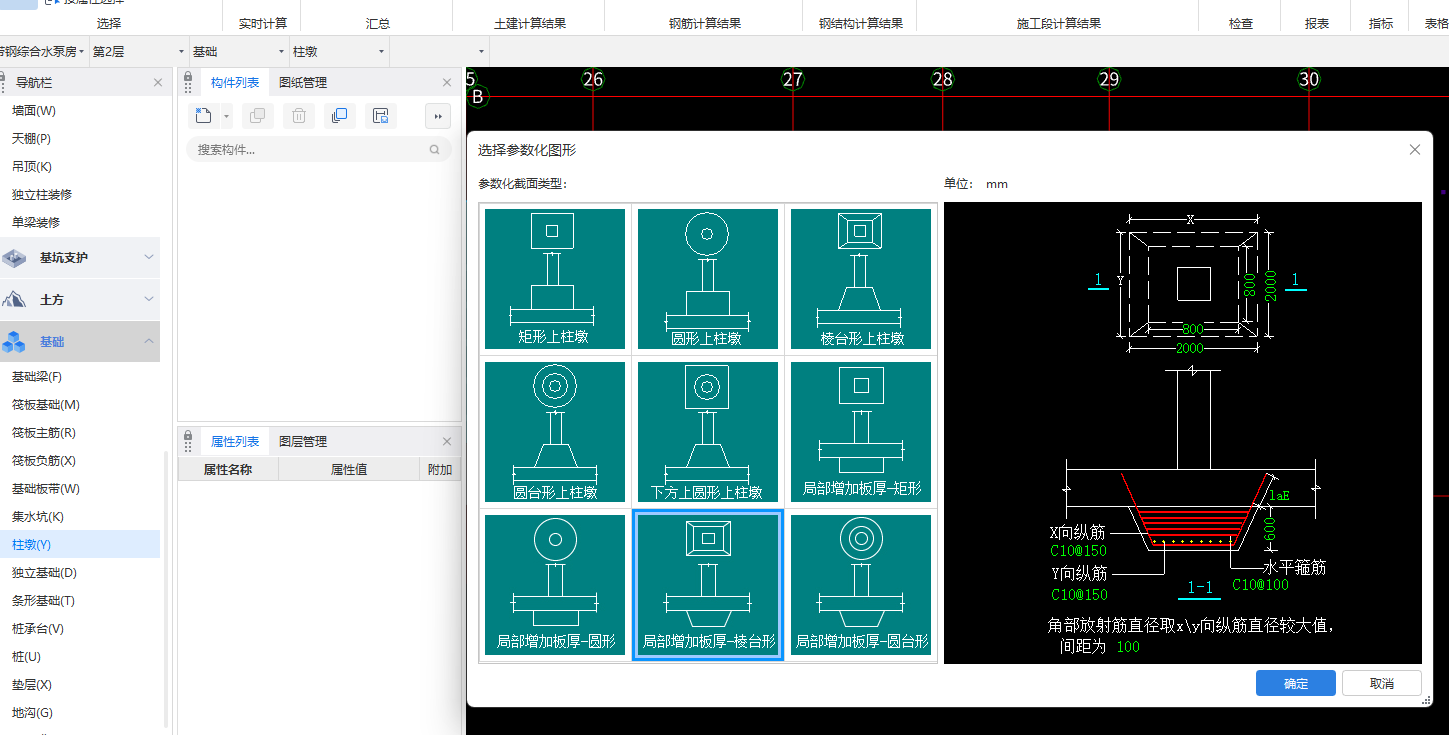Click the delete component trash icon

299,116
